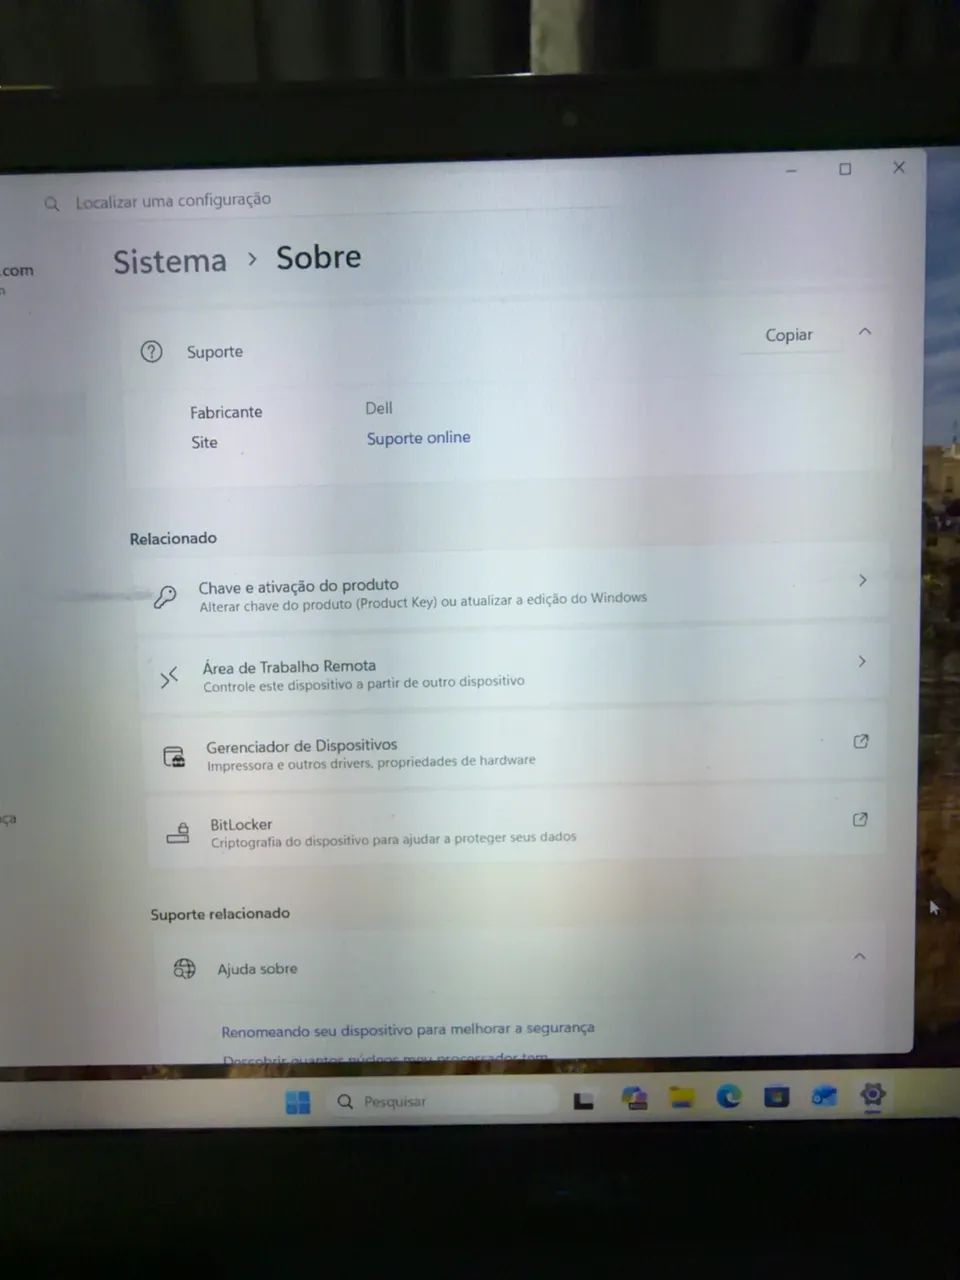The width and height of the screenshot is (960, 1280).
Task: Open Área de Trabalho Remota settings
Action: point(514,671)
